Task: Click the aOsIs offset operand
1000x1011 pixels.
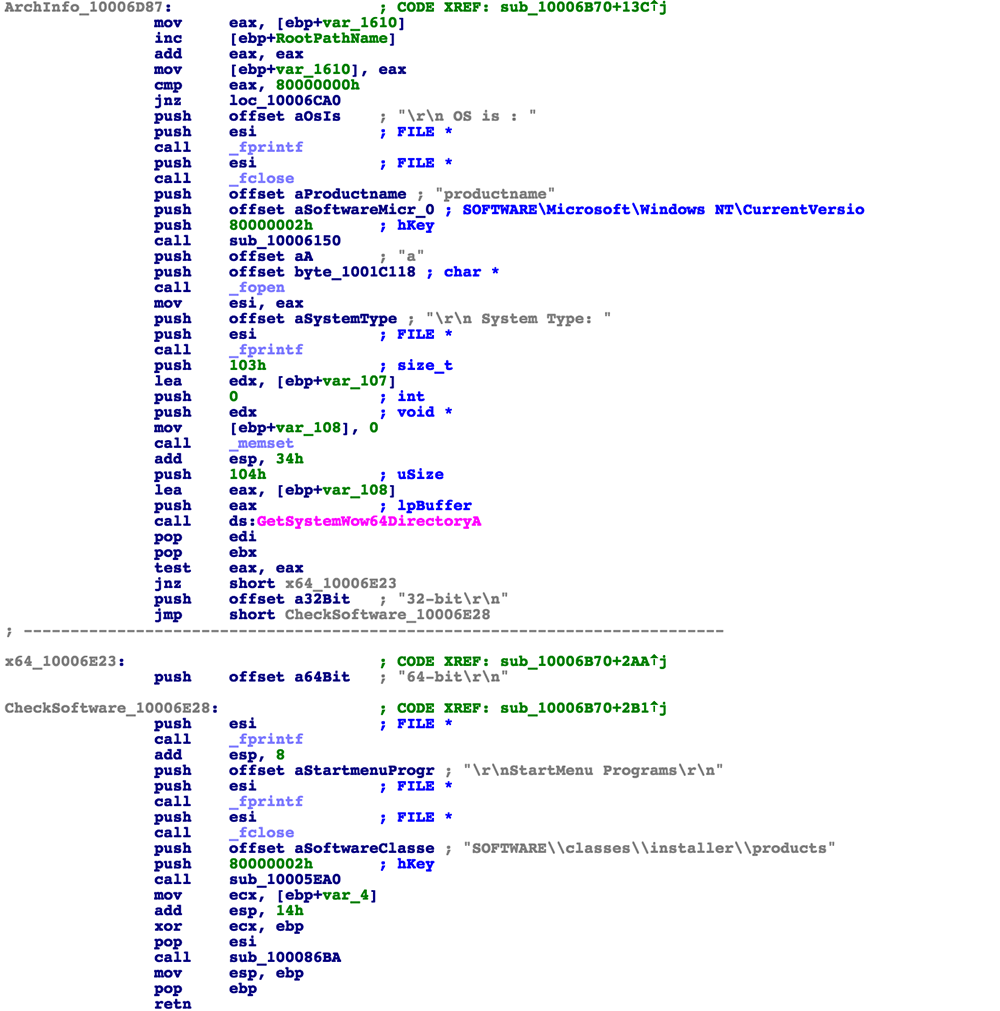Action: [317, 117]
